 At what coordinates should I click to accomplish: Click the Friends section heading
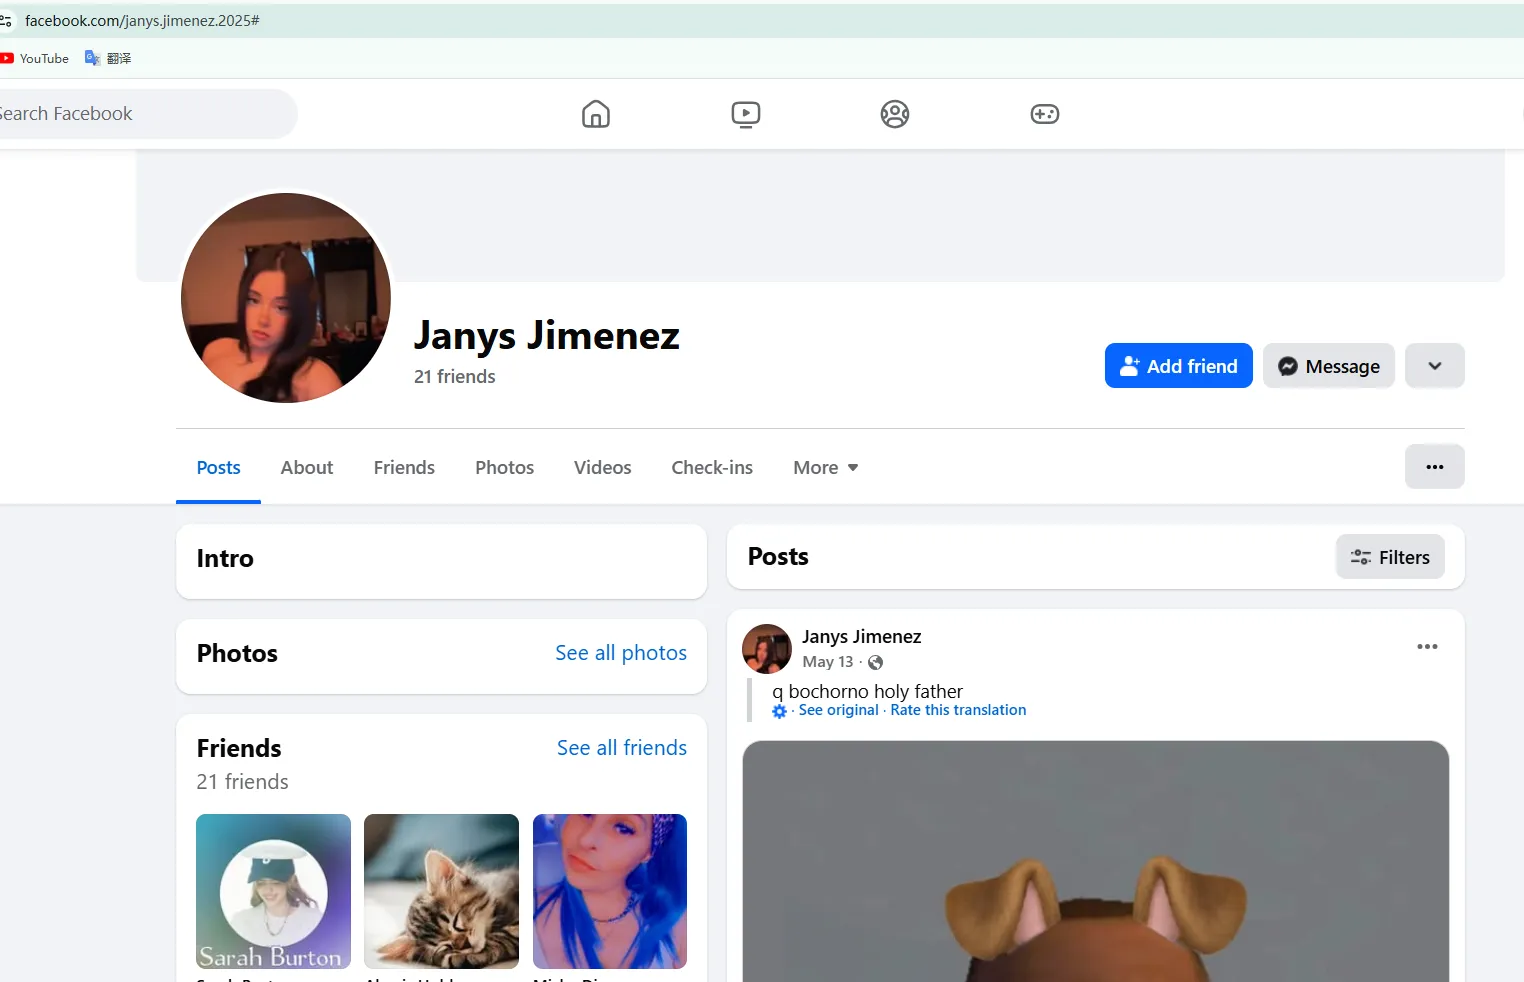tap(239, 749)
